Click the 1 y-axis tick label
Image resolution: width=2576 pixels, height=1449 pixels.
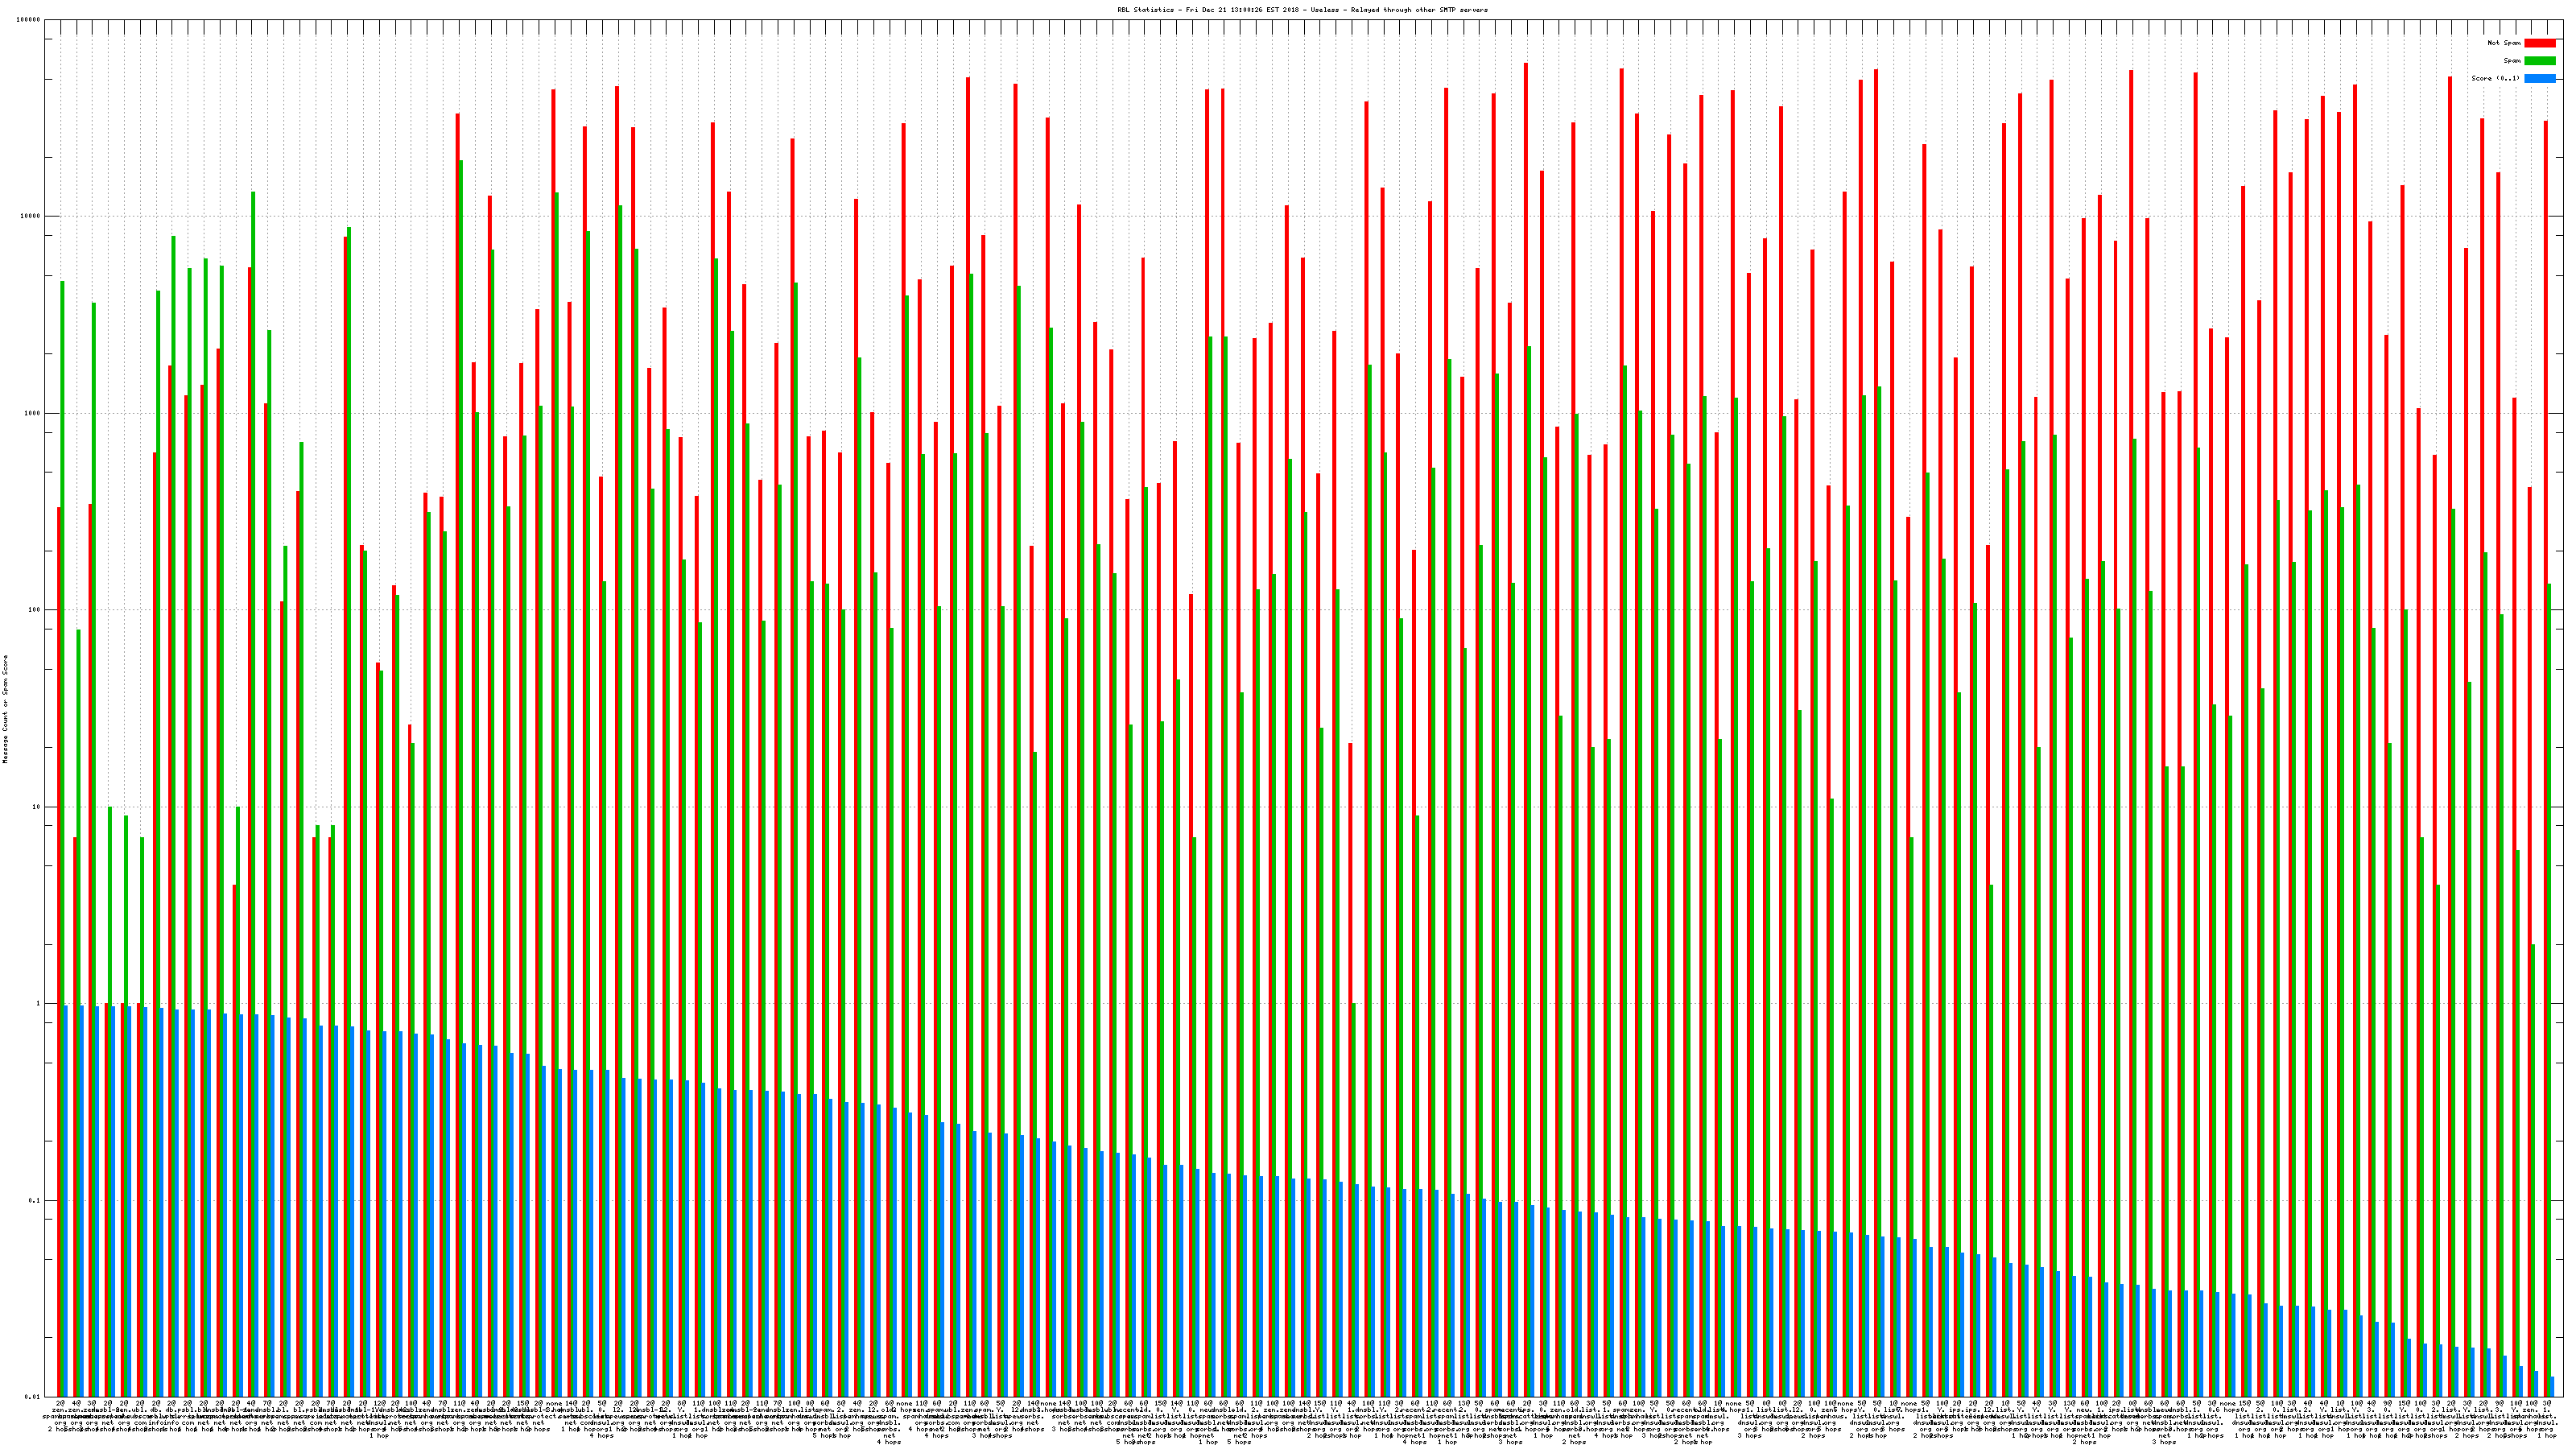tap(39, 1004)
